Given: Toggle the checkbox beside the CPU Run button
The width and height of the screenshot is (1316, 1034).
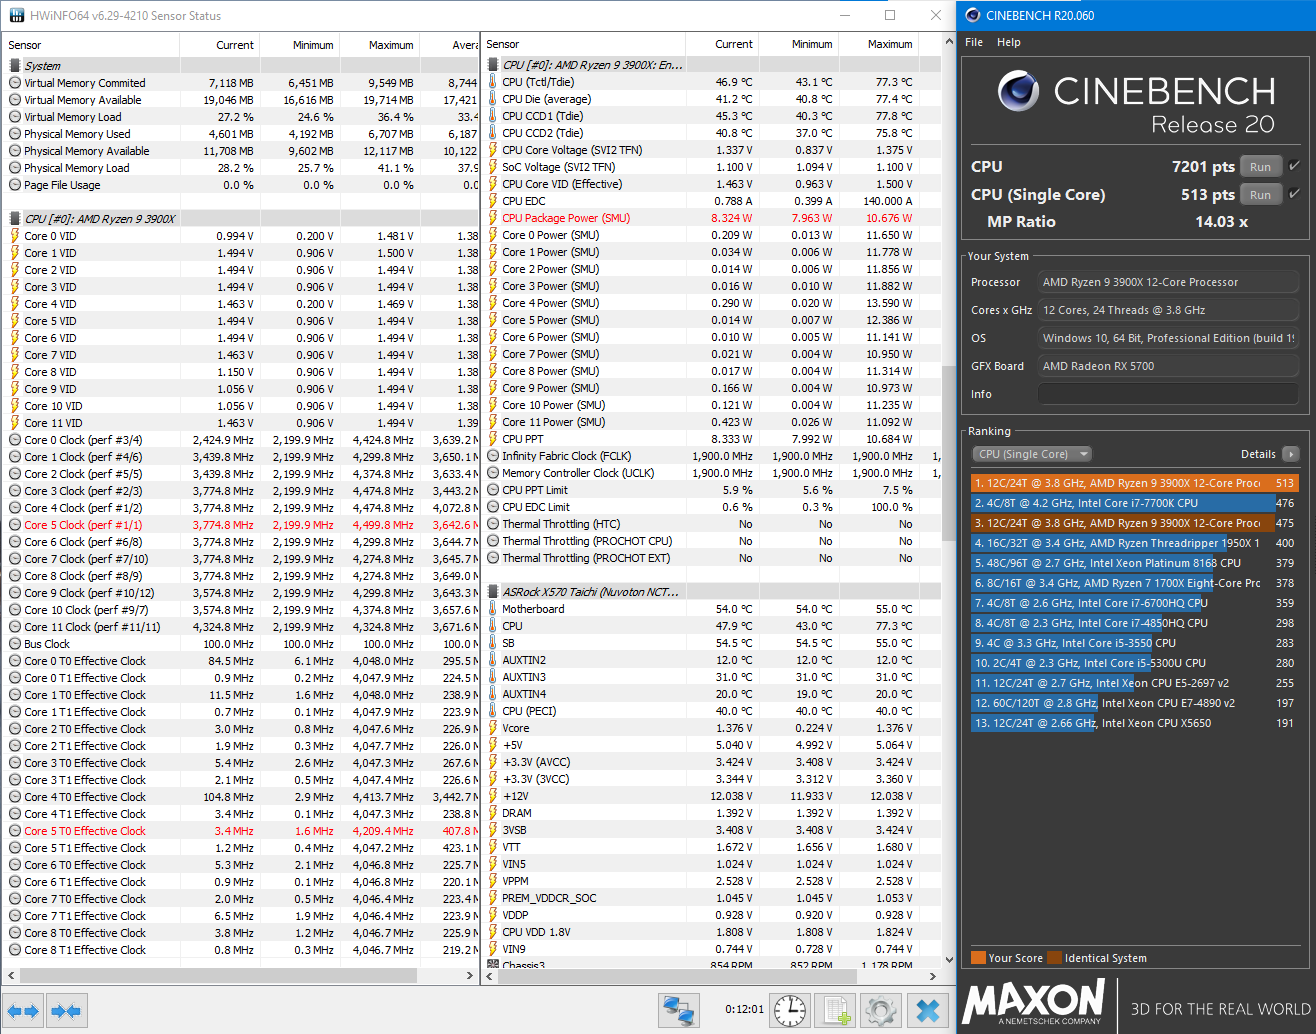Looking at the screenshot, I should click(x=1295, y=166).
